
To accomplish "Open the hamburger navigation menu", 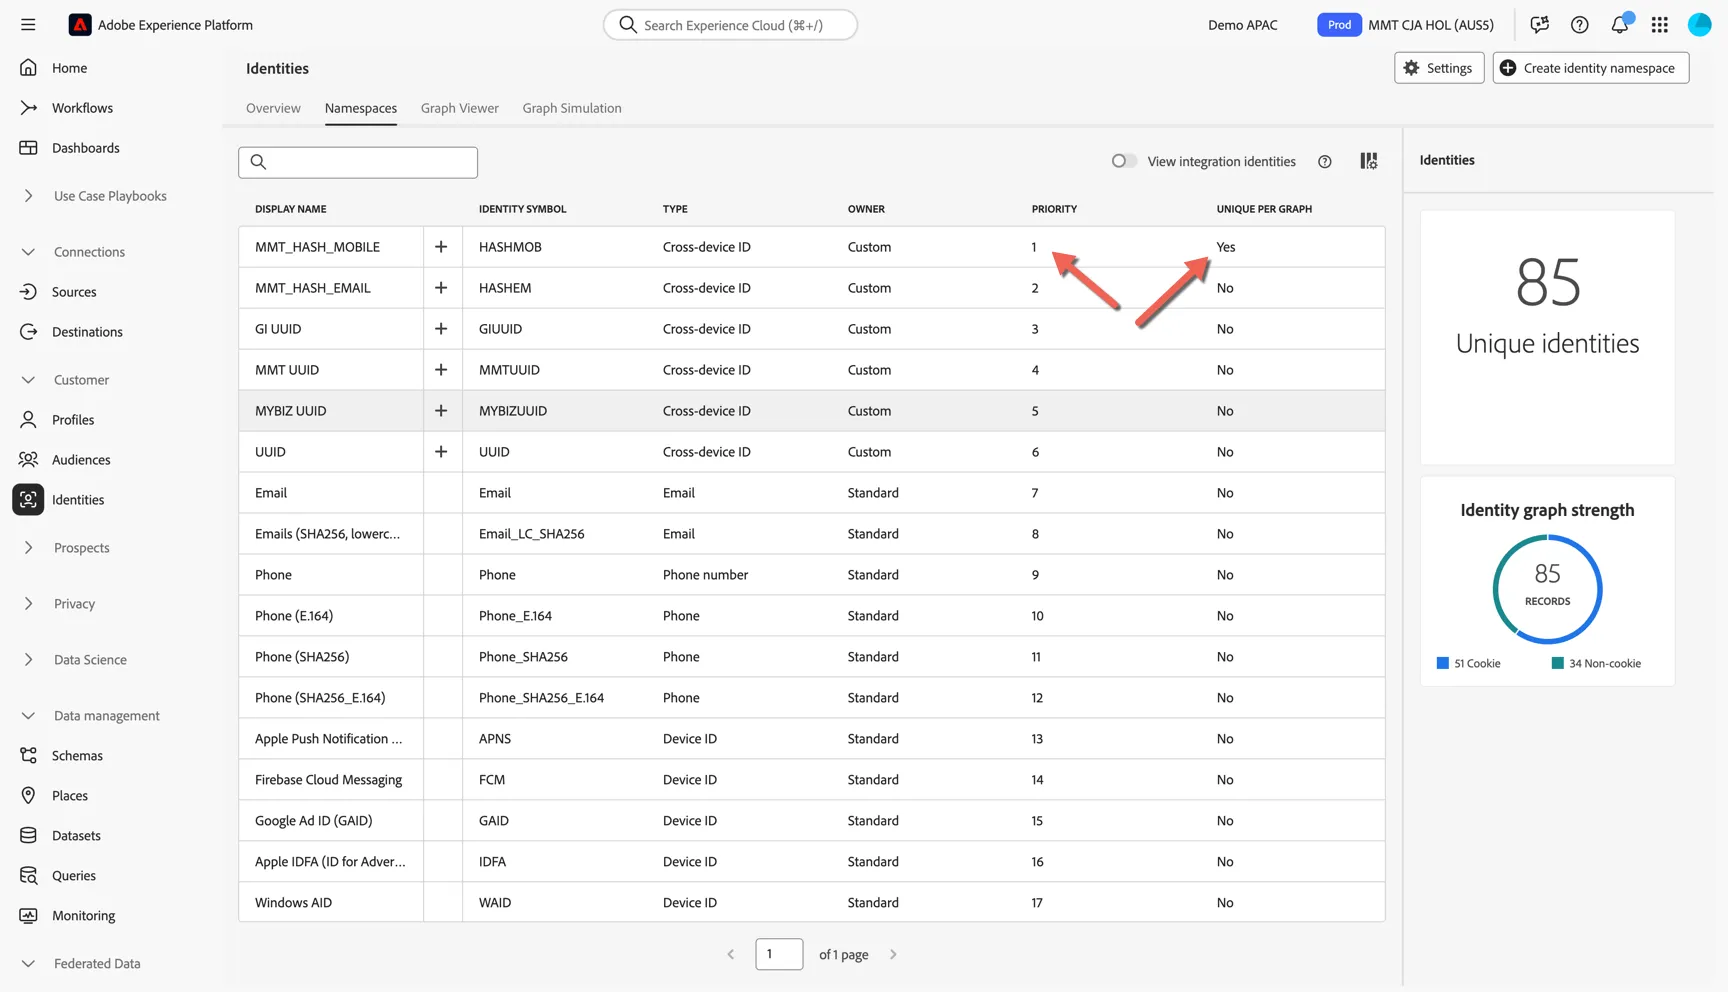I will tap(28, 25).
